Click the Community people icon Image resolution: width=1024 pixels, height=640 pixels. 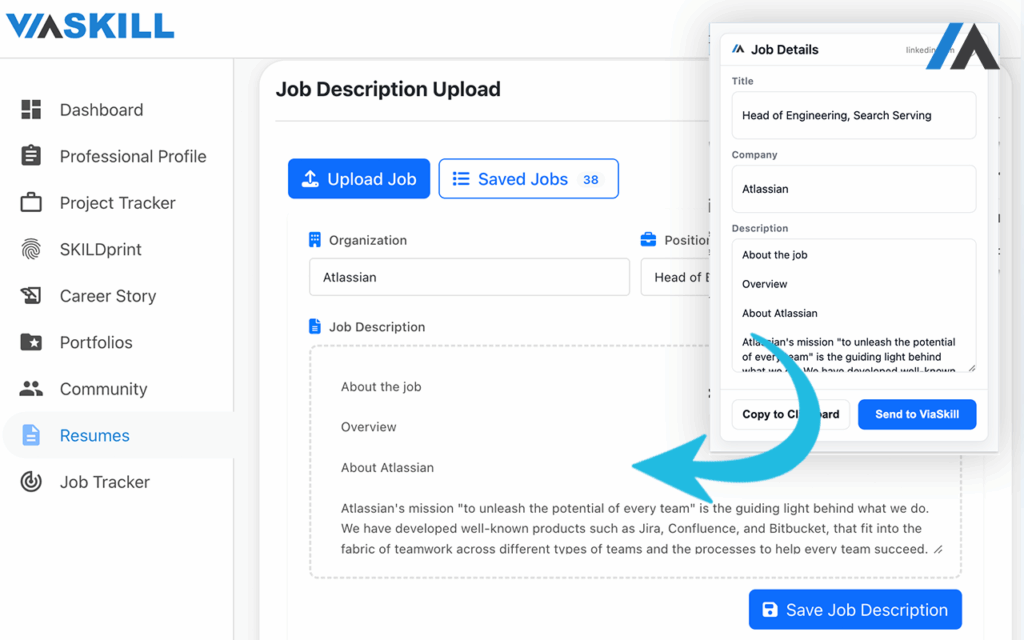point(32,388)
